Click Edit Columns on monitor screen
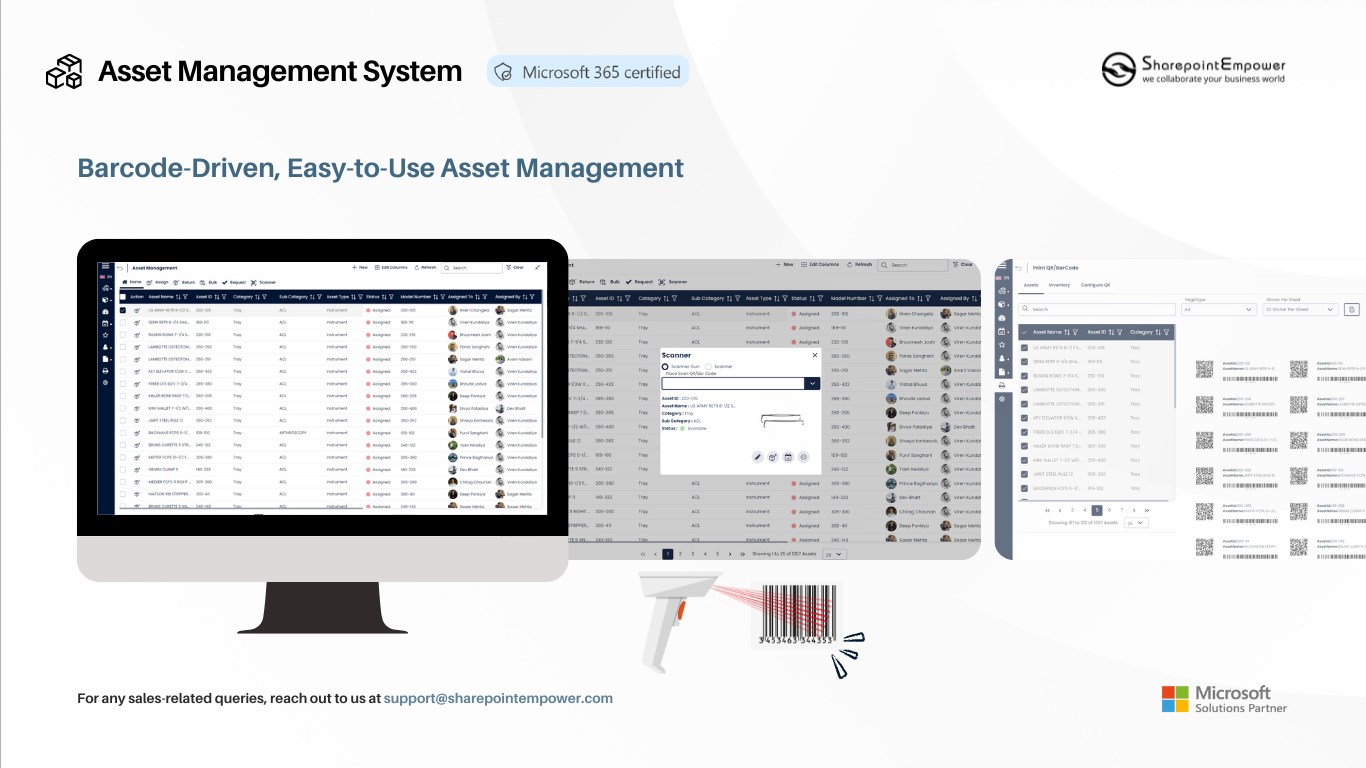Screen dimensions: 1366x768 pos(391,267)
